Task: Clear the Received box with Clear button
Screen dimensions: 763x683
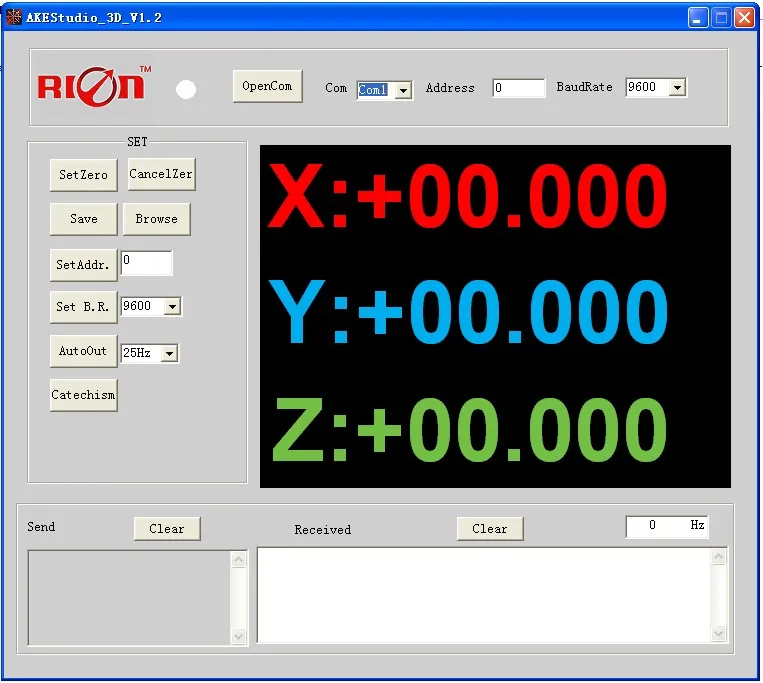Action: click(x=490, y=529)
